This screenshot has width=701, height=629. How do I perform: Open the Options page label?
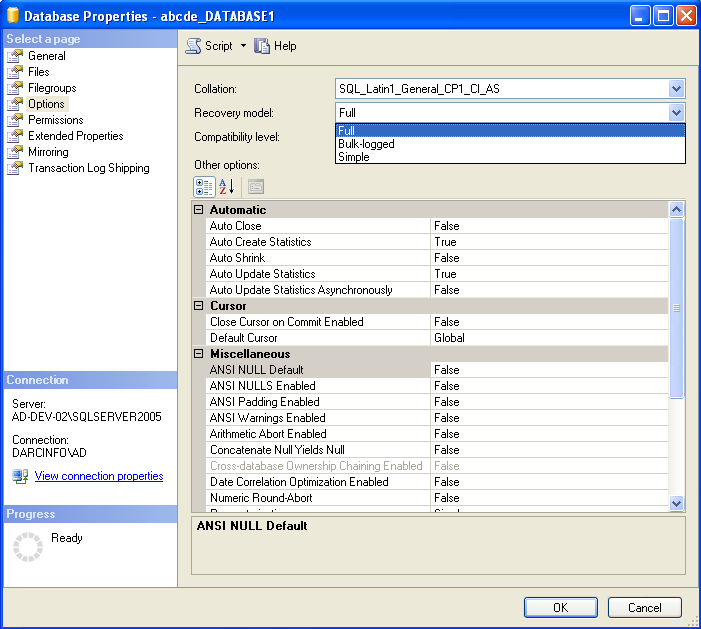point(46,104)
